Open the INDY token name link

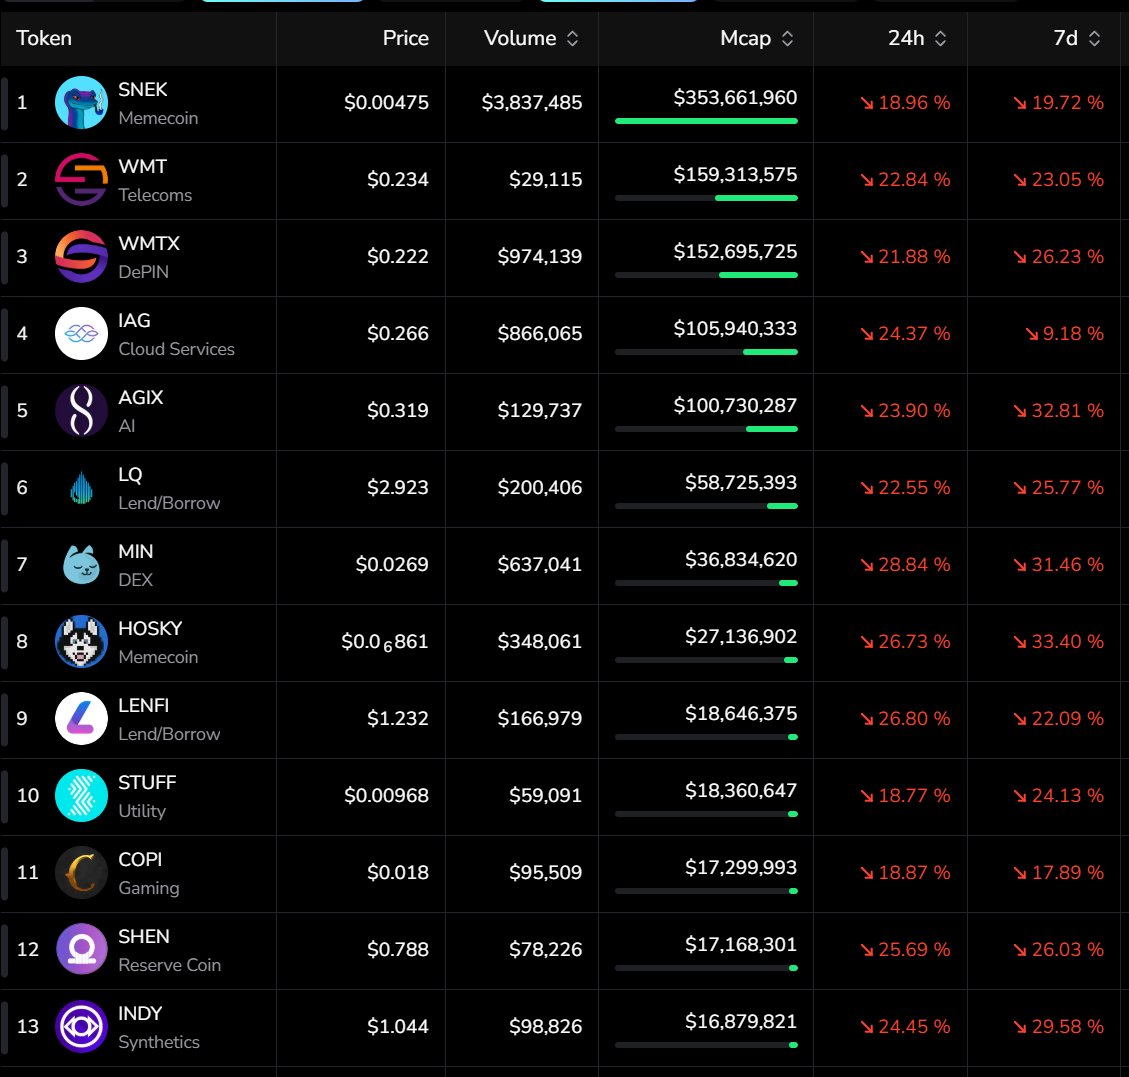click(x=140, y=1014)
